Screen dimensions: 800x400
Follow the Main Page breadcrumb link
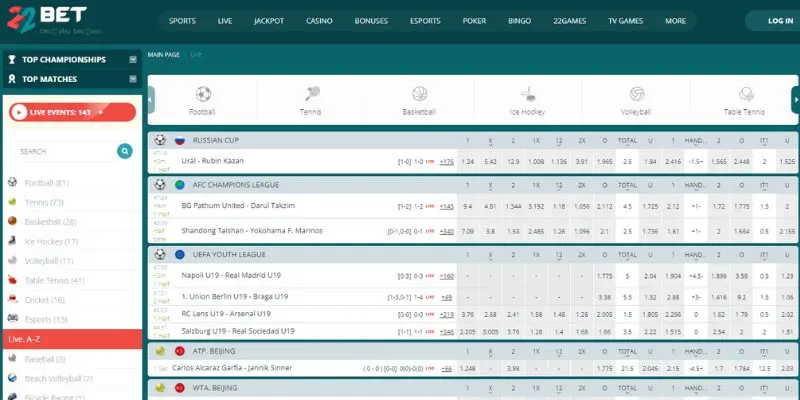164,55
